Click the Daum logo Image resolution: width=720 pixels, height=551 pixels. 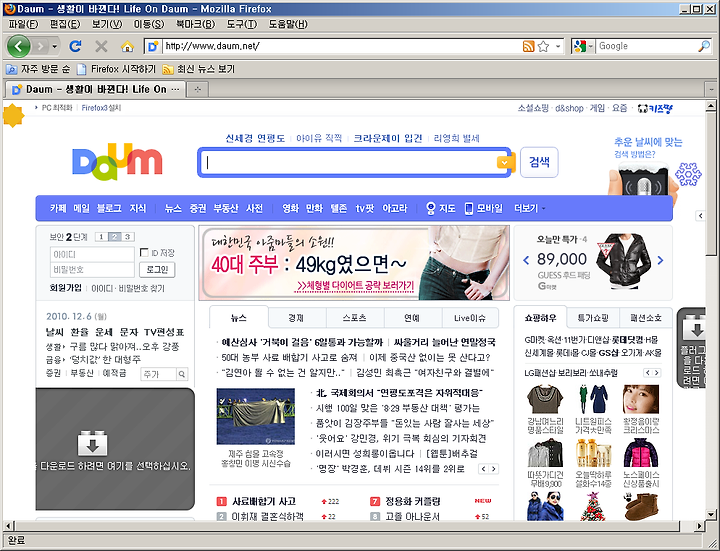pyautogui.click(x=118, y=161)
